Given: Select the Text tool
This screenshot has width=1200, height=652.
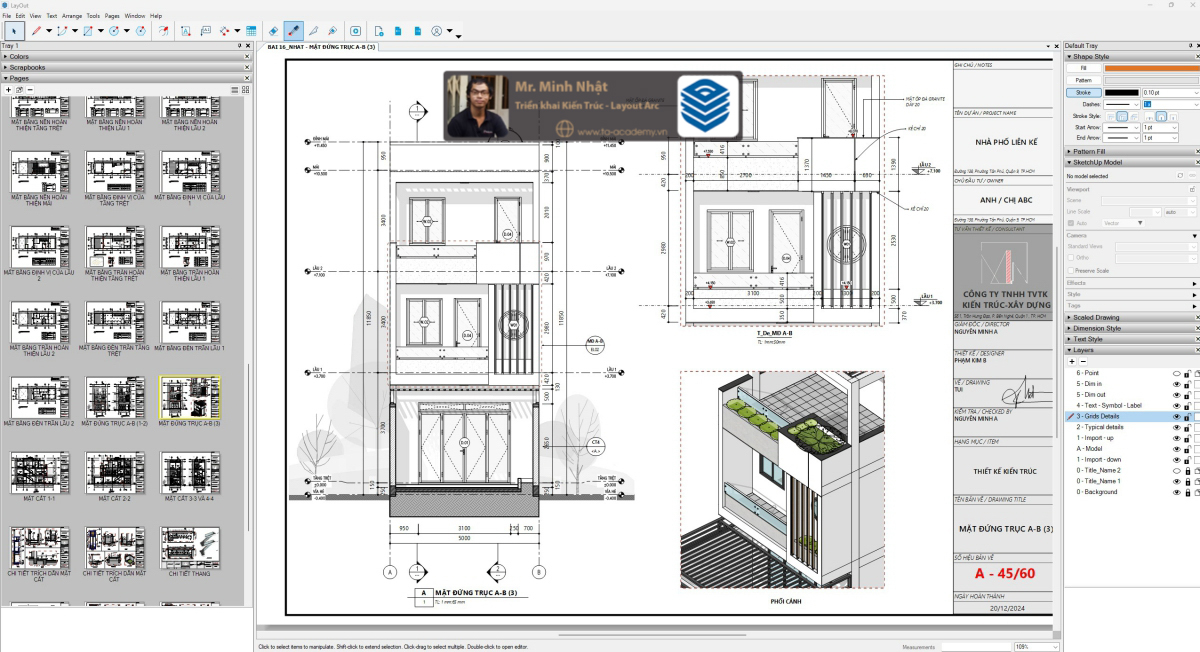Looking at the screenshot, I should point(186,31).
